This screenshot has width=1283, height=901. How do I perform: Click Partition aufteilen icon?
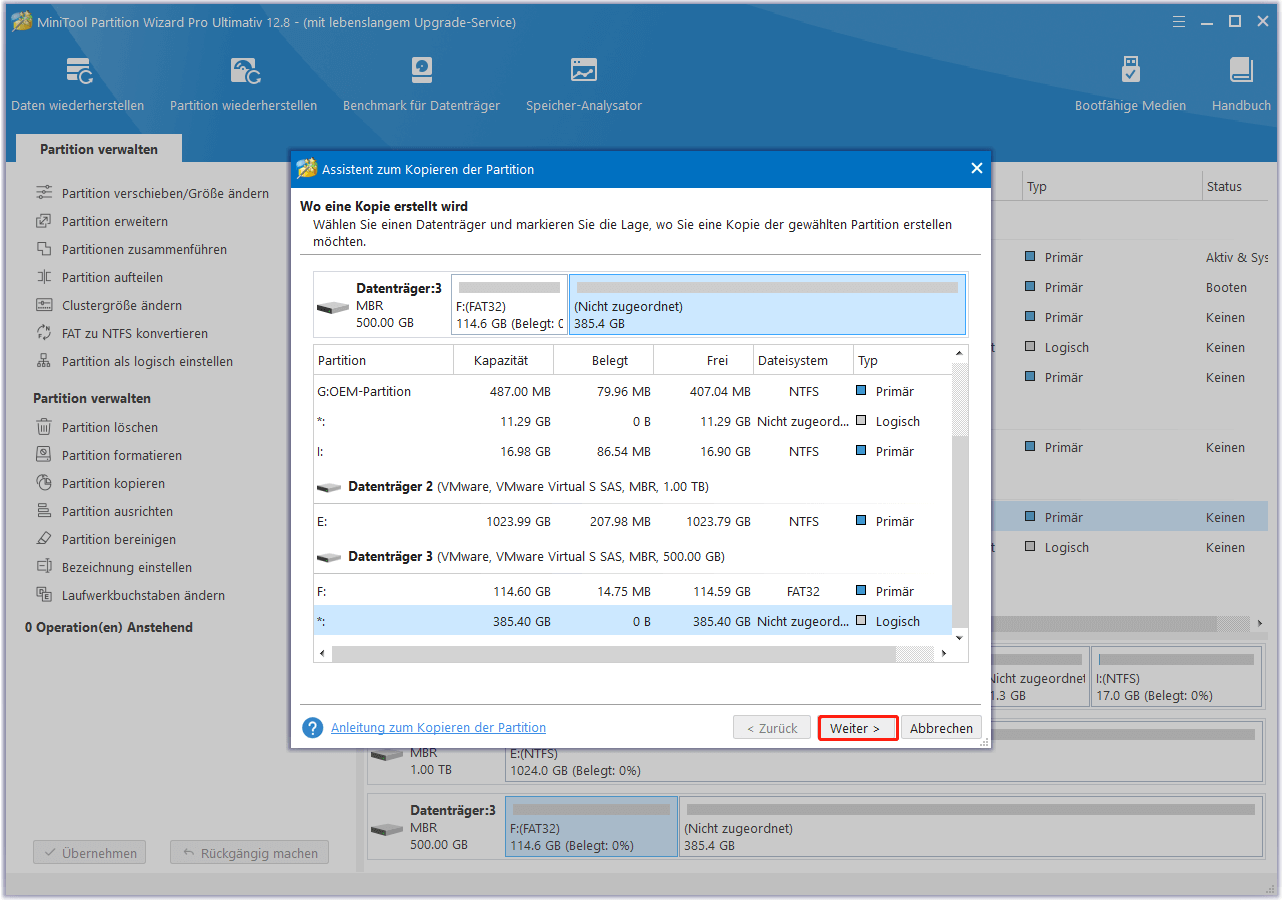tap(44, 277)
